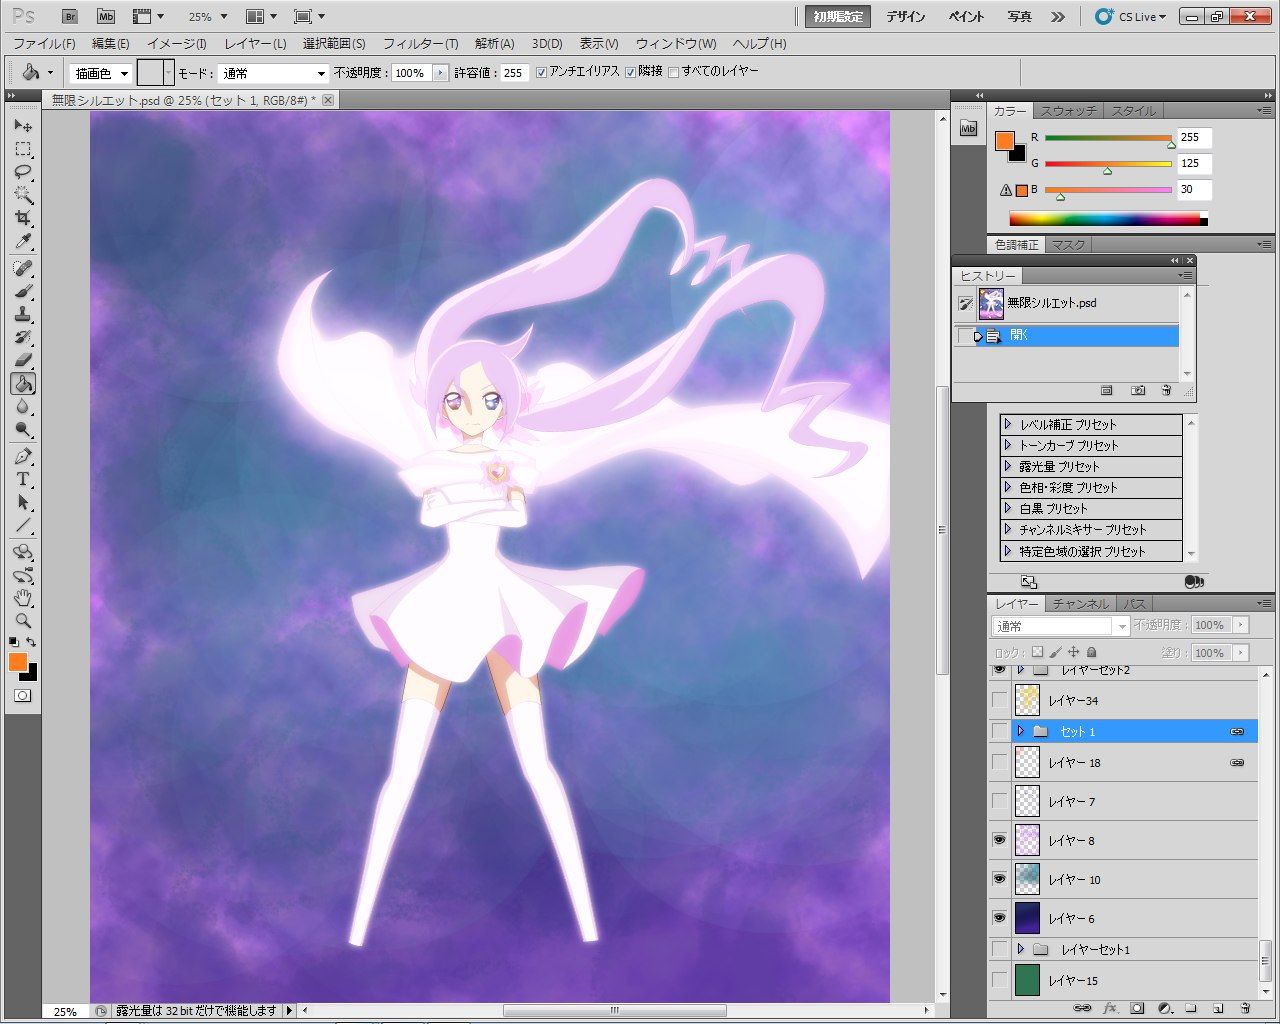Expand the セット 1 layer group

click(1021, 732)
